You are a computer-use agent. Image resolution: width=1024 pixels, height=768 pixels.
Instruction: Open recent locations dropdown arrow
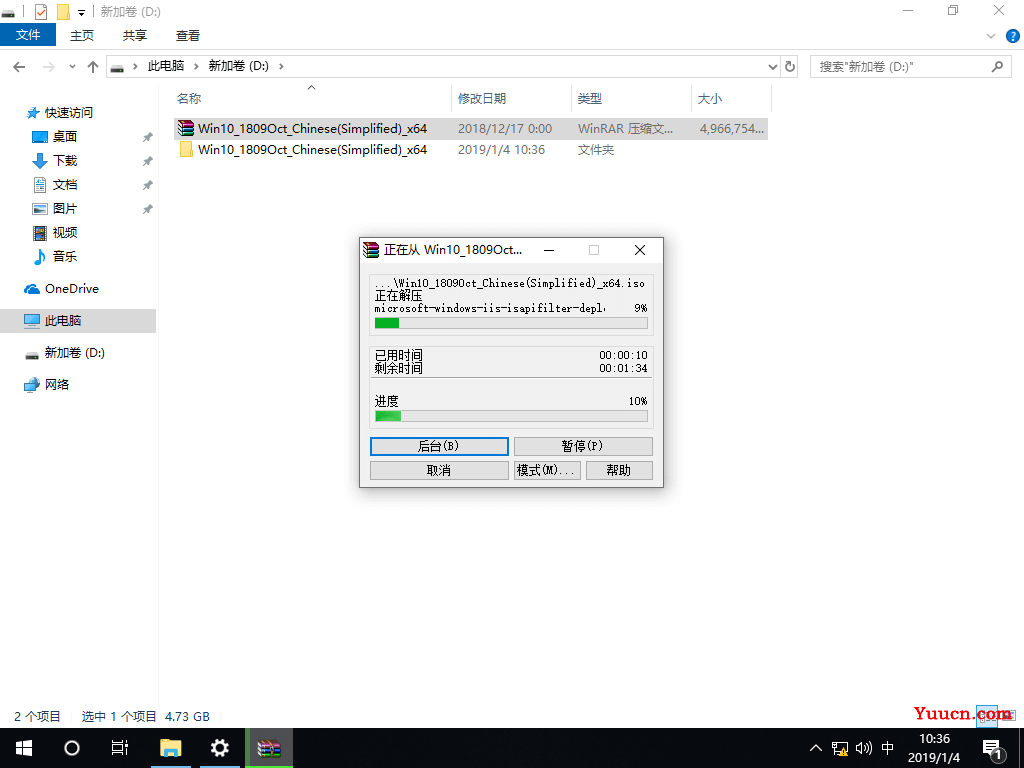pos(72,67)
